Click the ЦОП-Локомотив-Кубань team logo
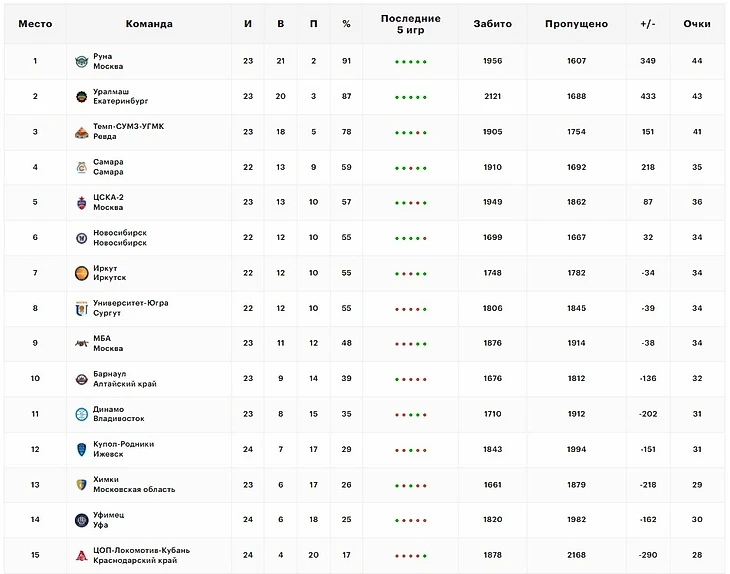The width and height of the screenshot is (730, 574). [81, 555]
